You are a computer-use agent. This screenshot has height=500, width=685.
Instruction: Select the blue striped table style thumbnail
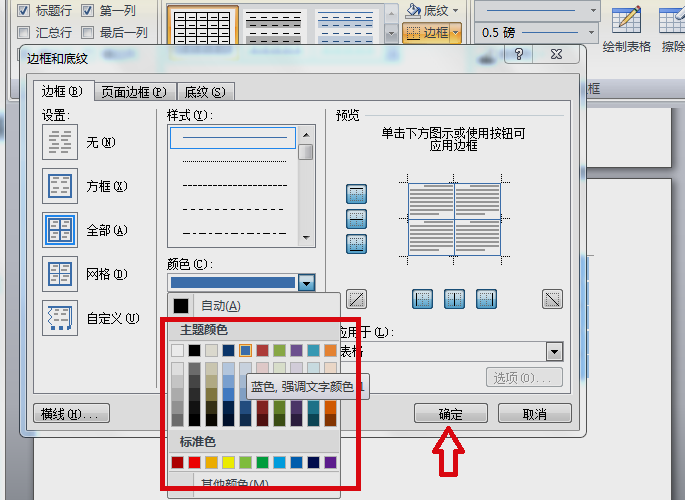coord(345,26)
